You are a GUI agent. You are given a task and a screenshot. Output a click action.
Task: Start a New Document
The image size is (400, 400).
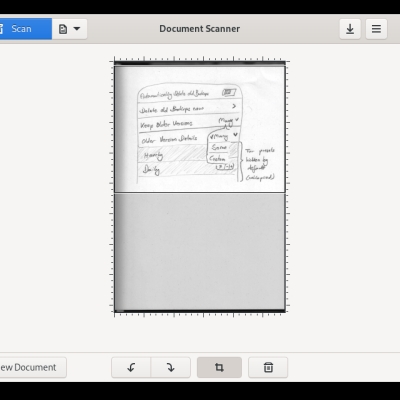click(x=33, y=367)
